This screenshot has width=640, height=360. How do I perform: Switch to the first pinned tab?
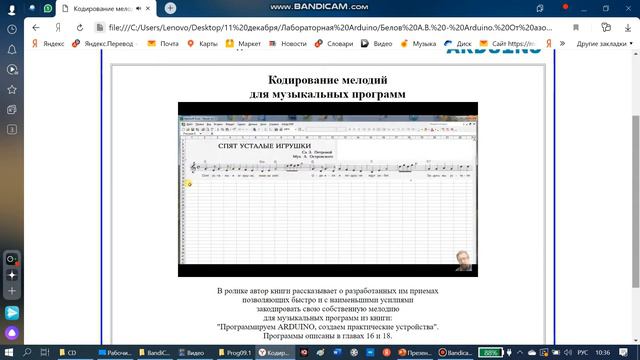click(33, 8)
